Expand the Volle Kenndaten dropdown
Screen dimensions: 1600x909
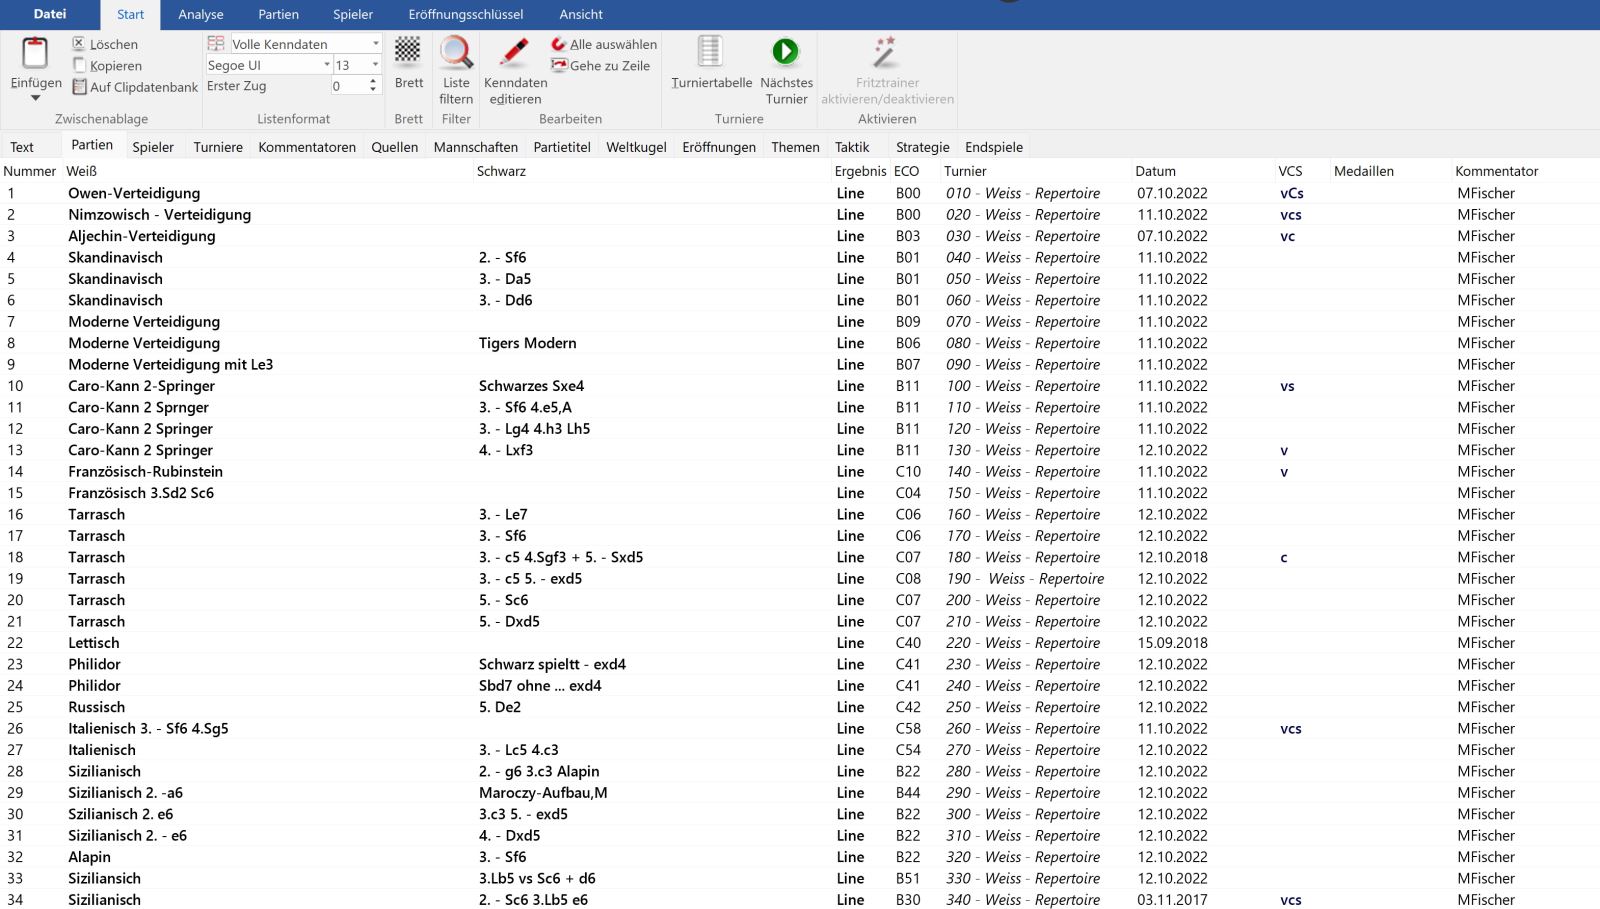[x=376, y=44]
